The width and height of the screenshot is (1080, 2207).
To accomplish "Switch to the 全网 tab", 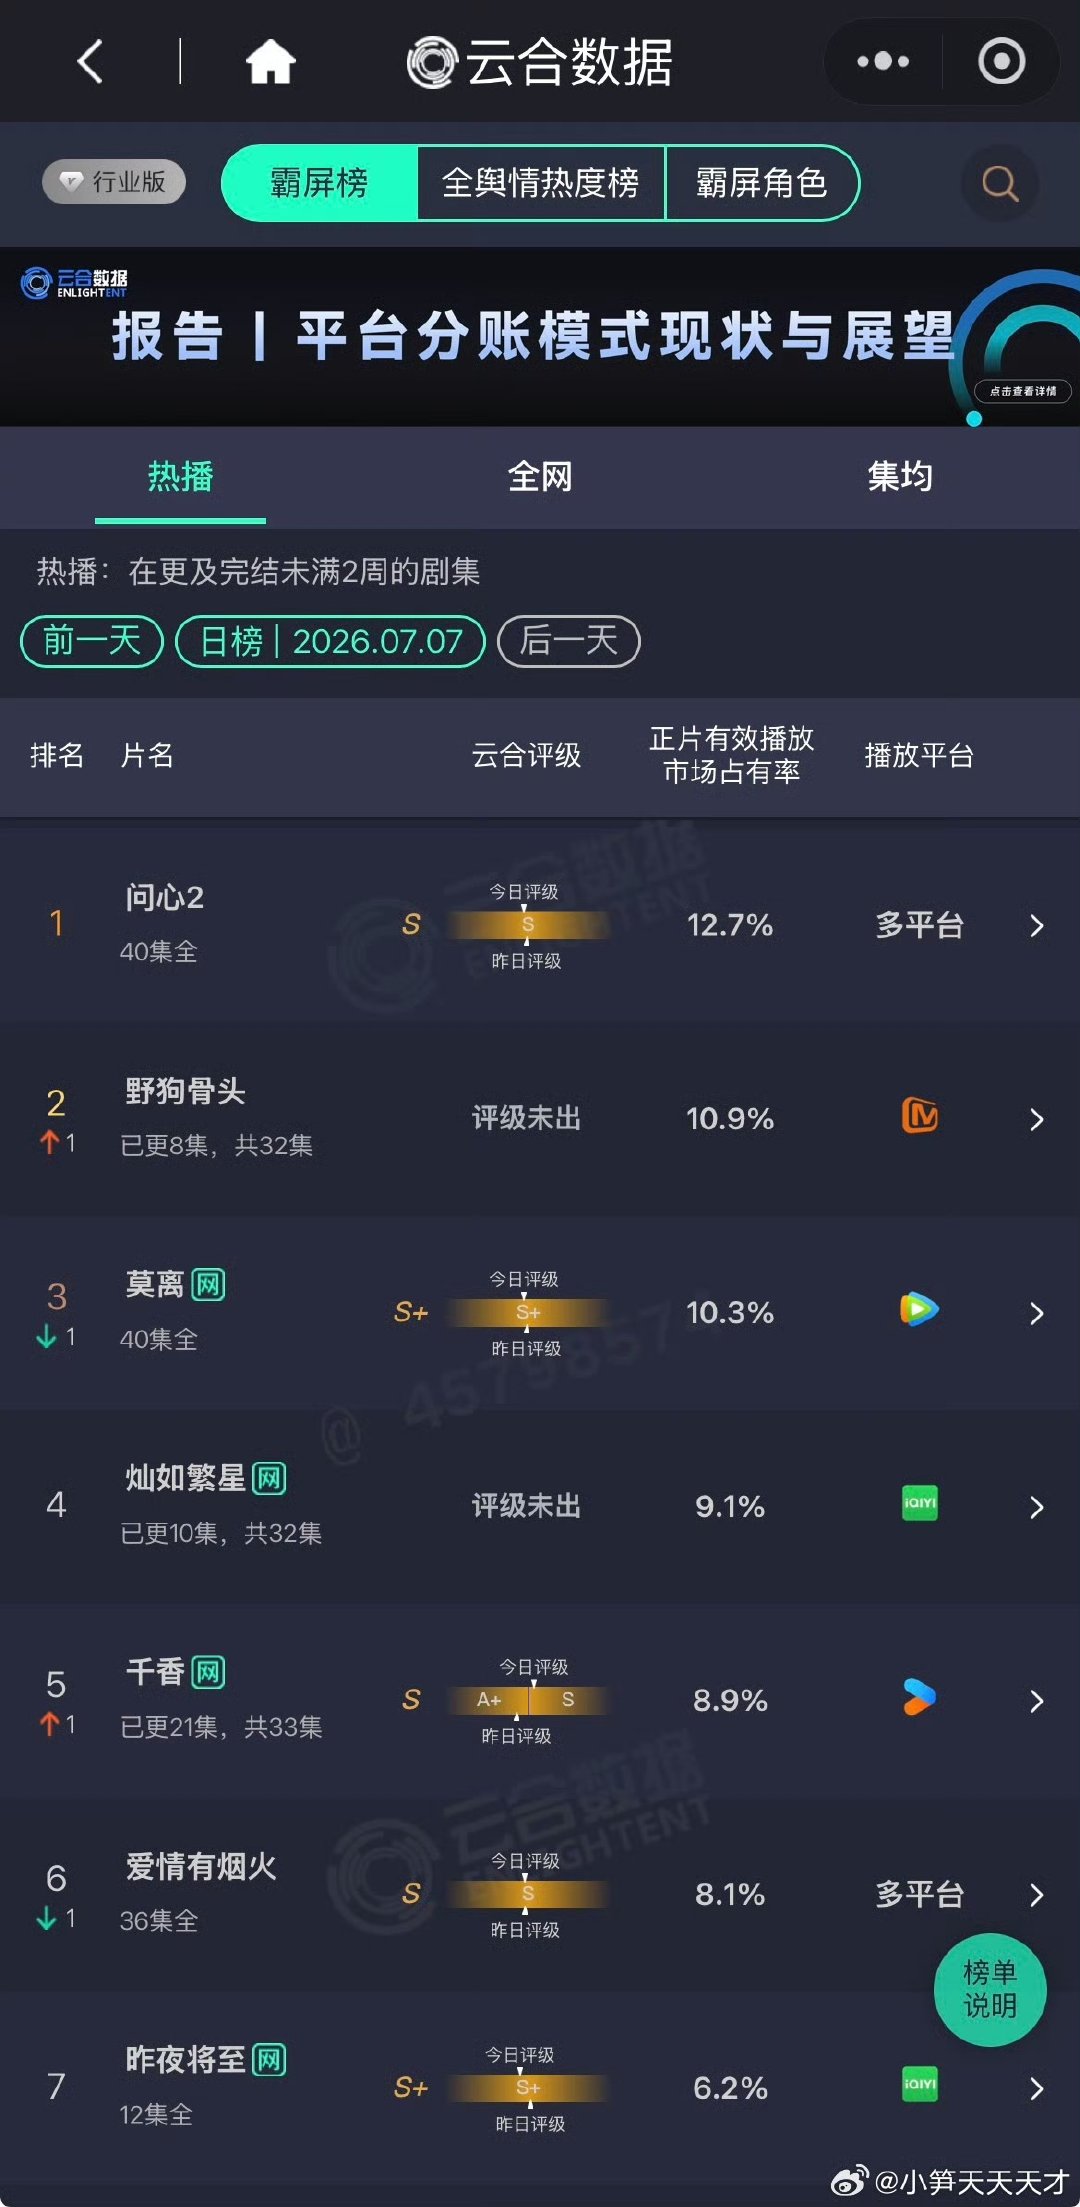I will coord(540,477).
